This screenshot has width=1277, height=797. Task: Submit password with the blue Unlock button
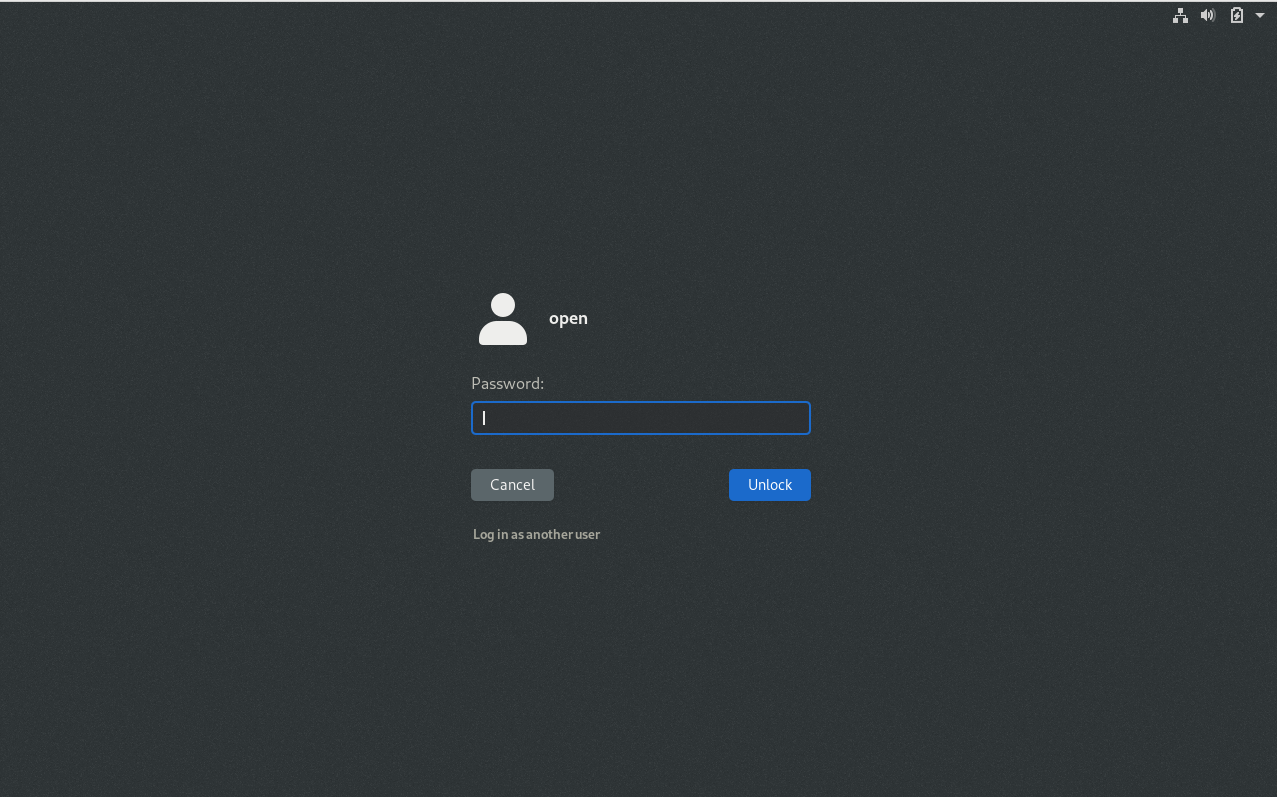pos(769,485)
